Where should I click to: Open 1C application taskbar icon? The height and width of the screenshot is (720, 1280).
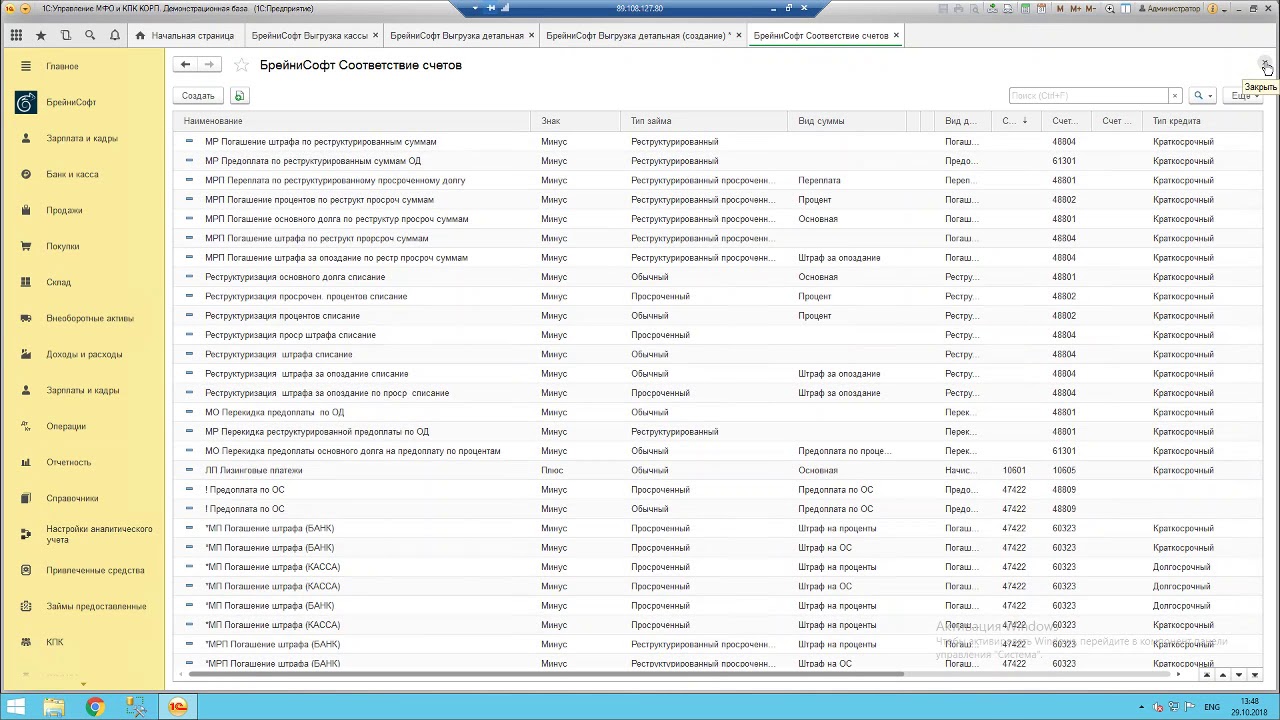click(177, 707)
